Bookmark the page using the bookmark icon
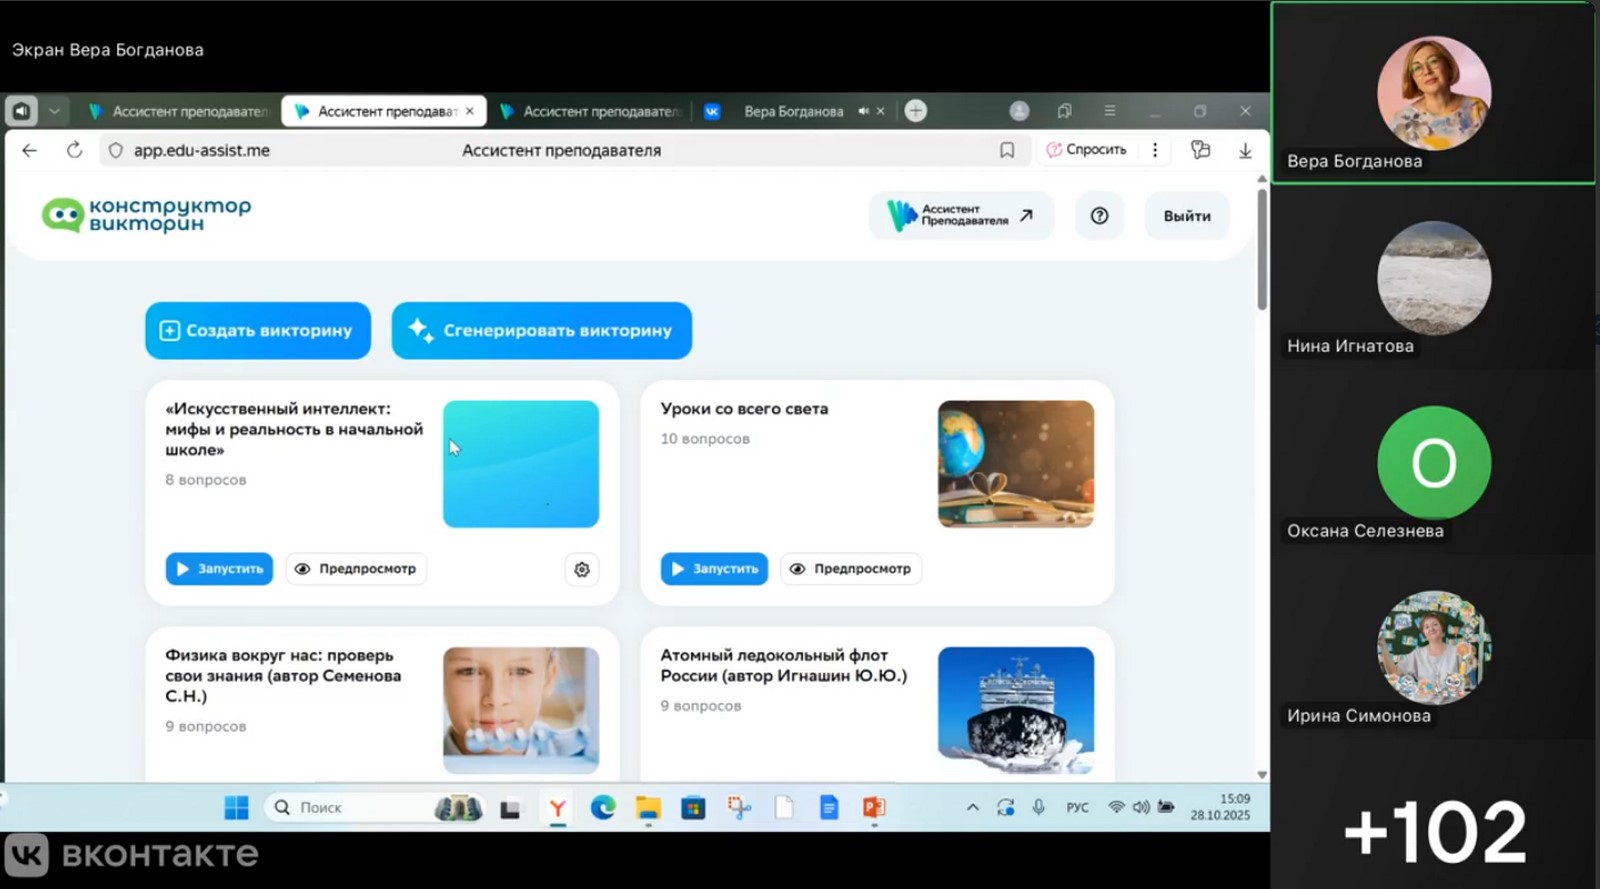 tap(1007, 150)
